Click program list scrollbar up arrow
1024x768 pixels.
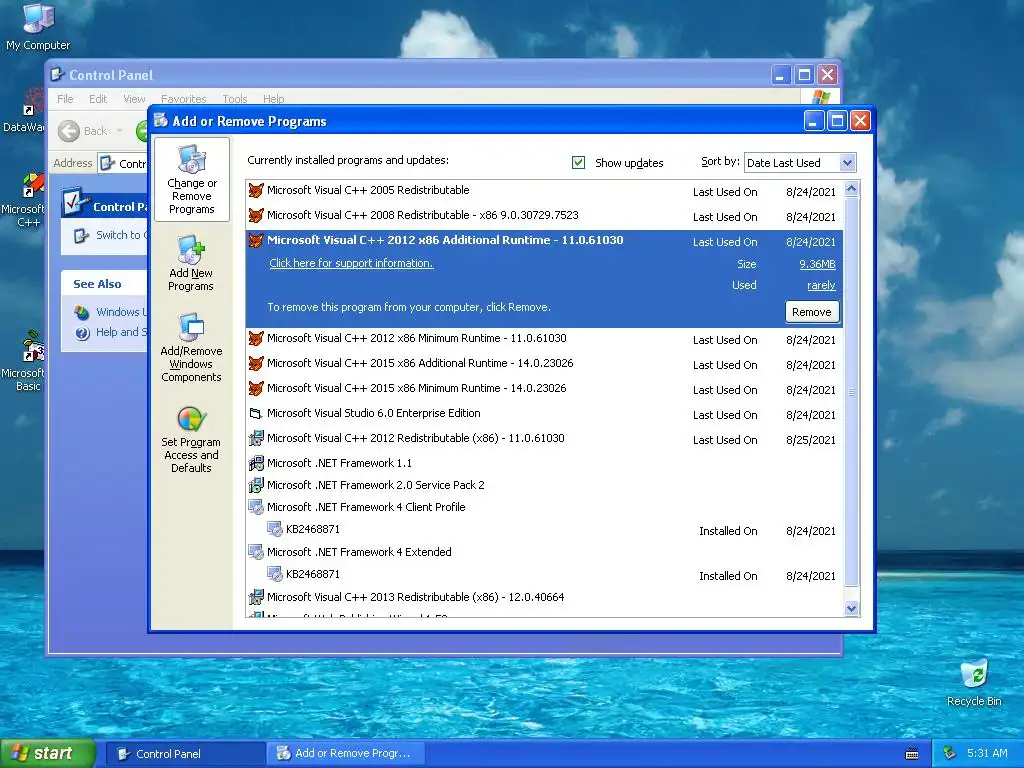tap(852, 189)
